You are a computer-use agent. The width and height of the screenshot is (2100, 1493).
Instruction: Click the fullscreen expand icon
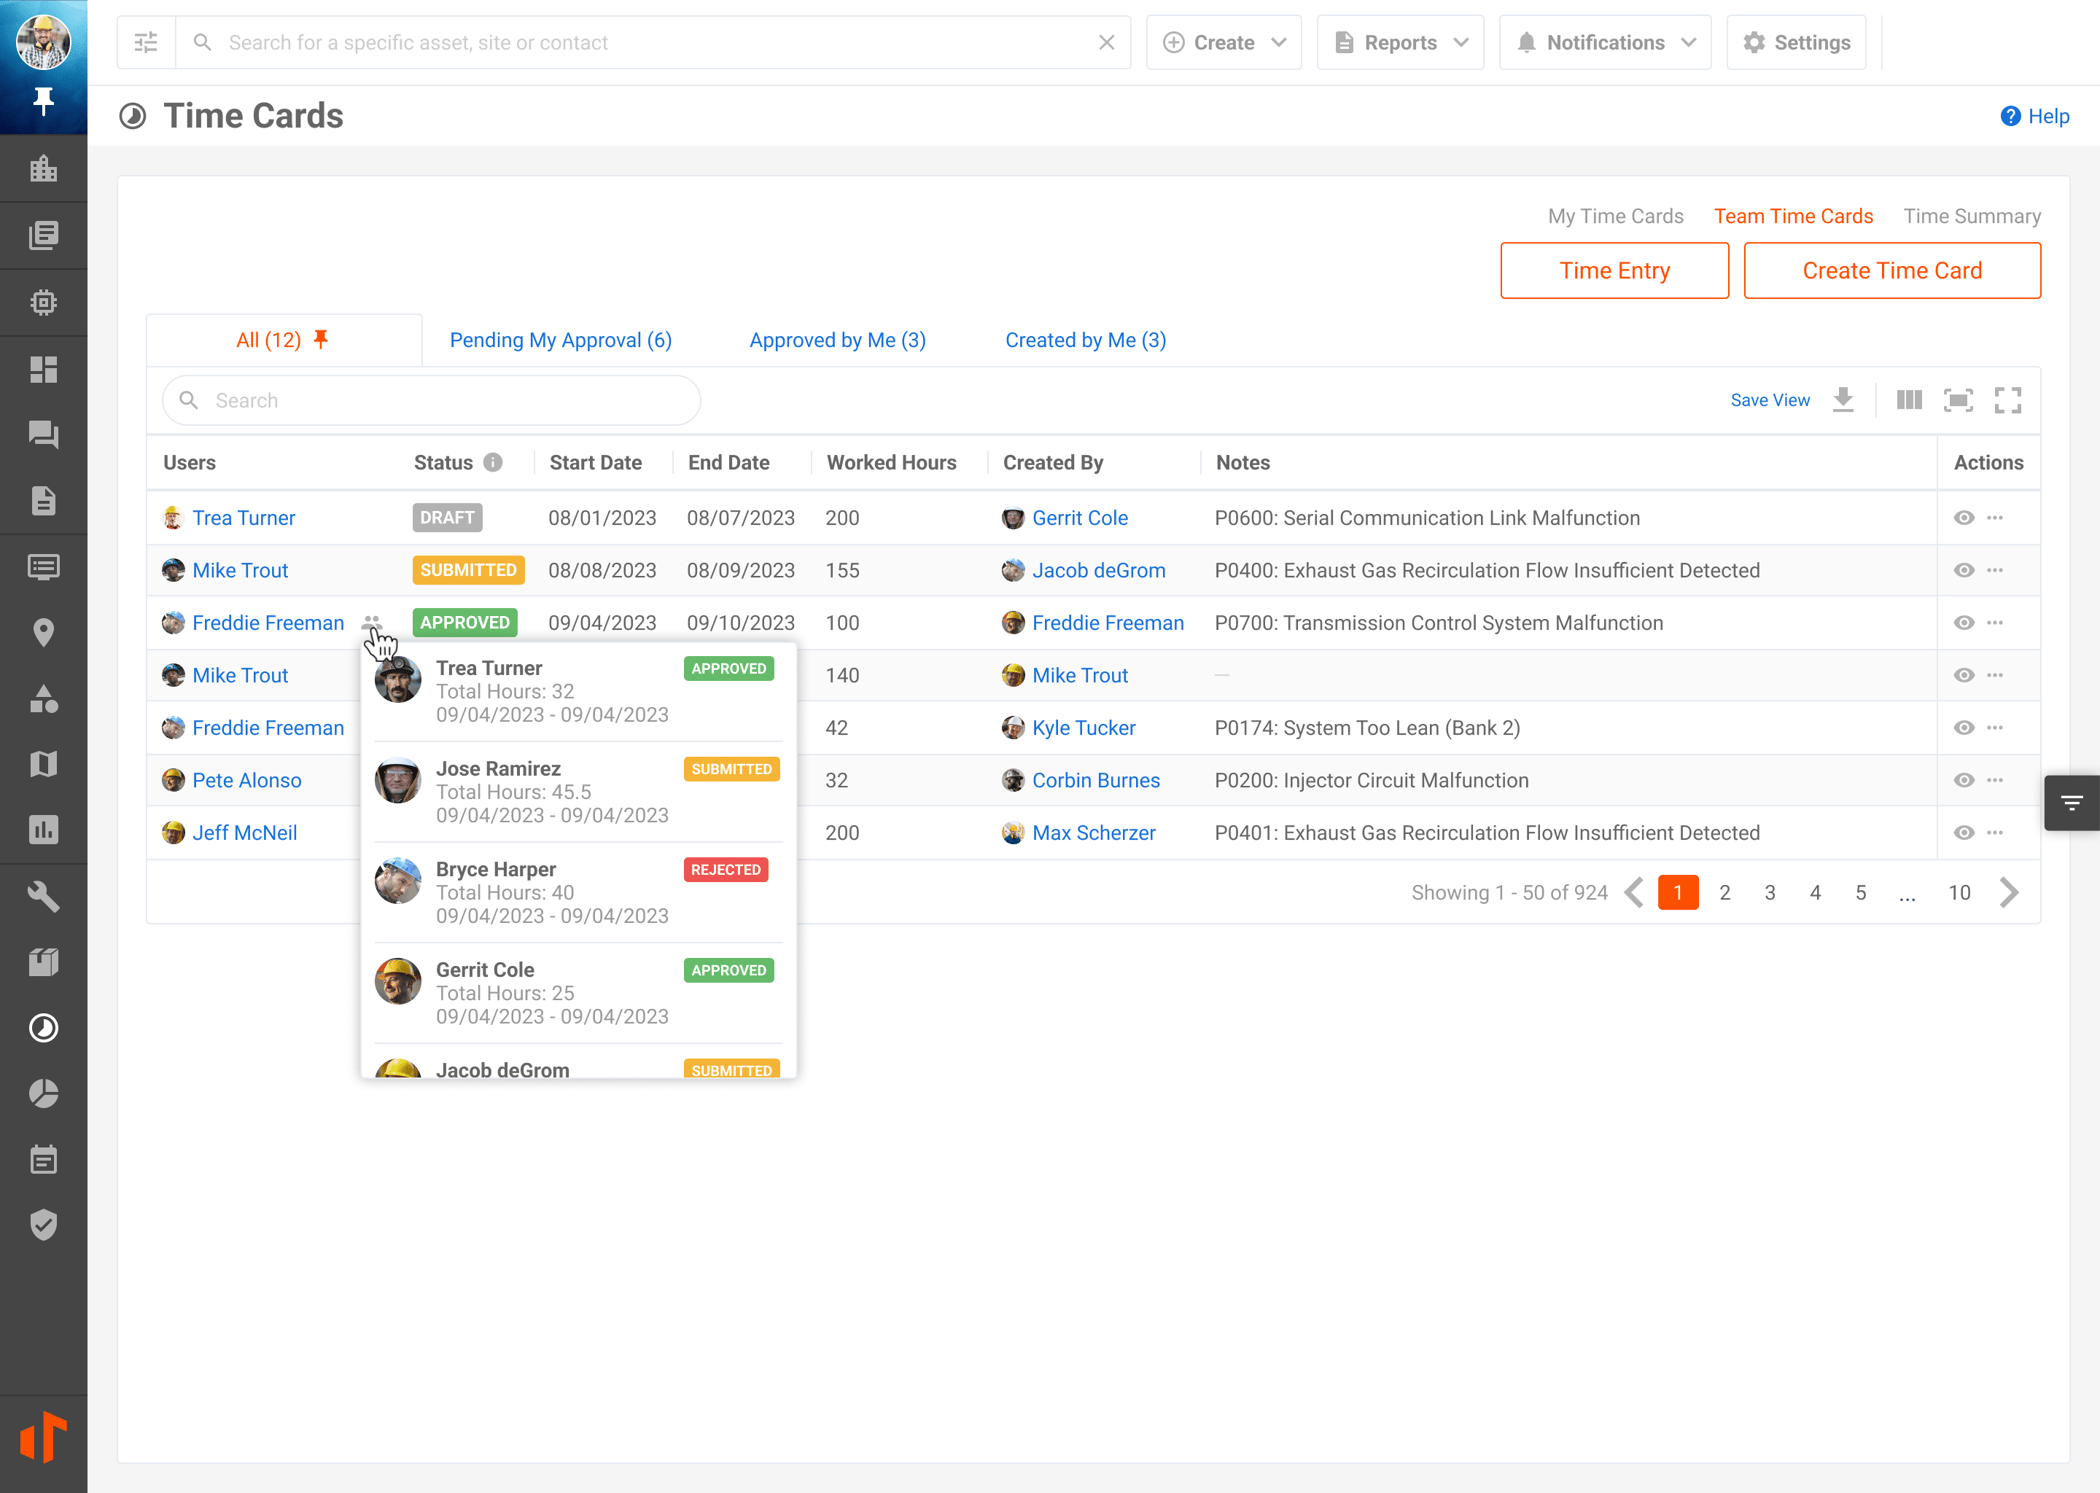point(2007,400)
